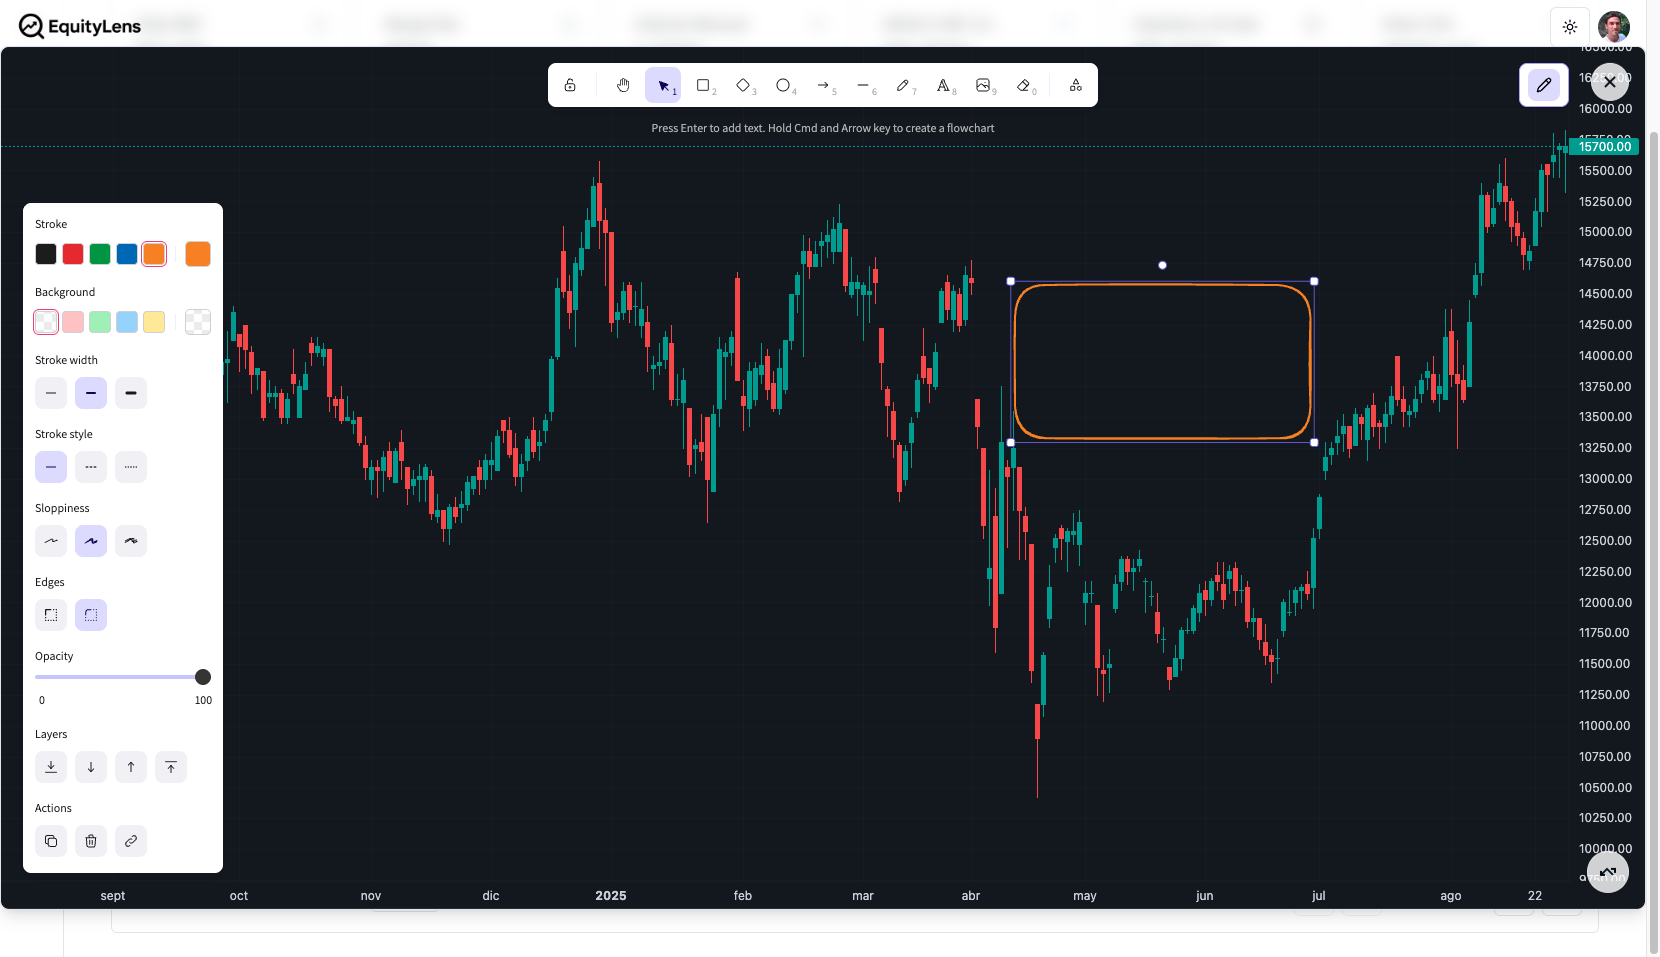Activate the Eraser tool

coord(1023,86)
